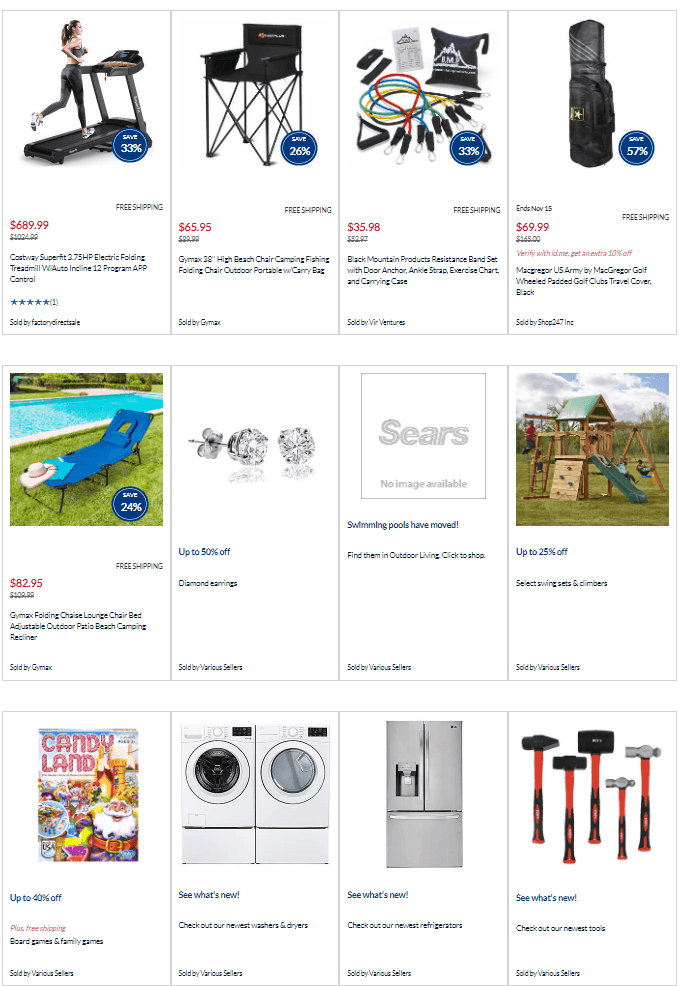The image size is (681, 986).
Task: Open the Costway treadmill product image
Action: coord(86,92)
